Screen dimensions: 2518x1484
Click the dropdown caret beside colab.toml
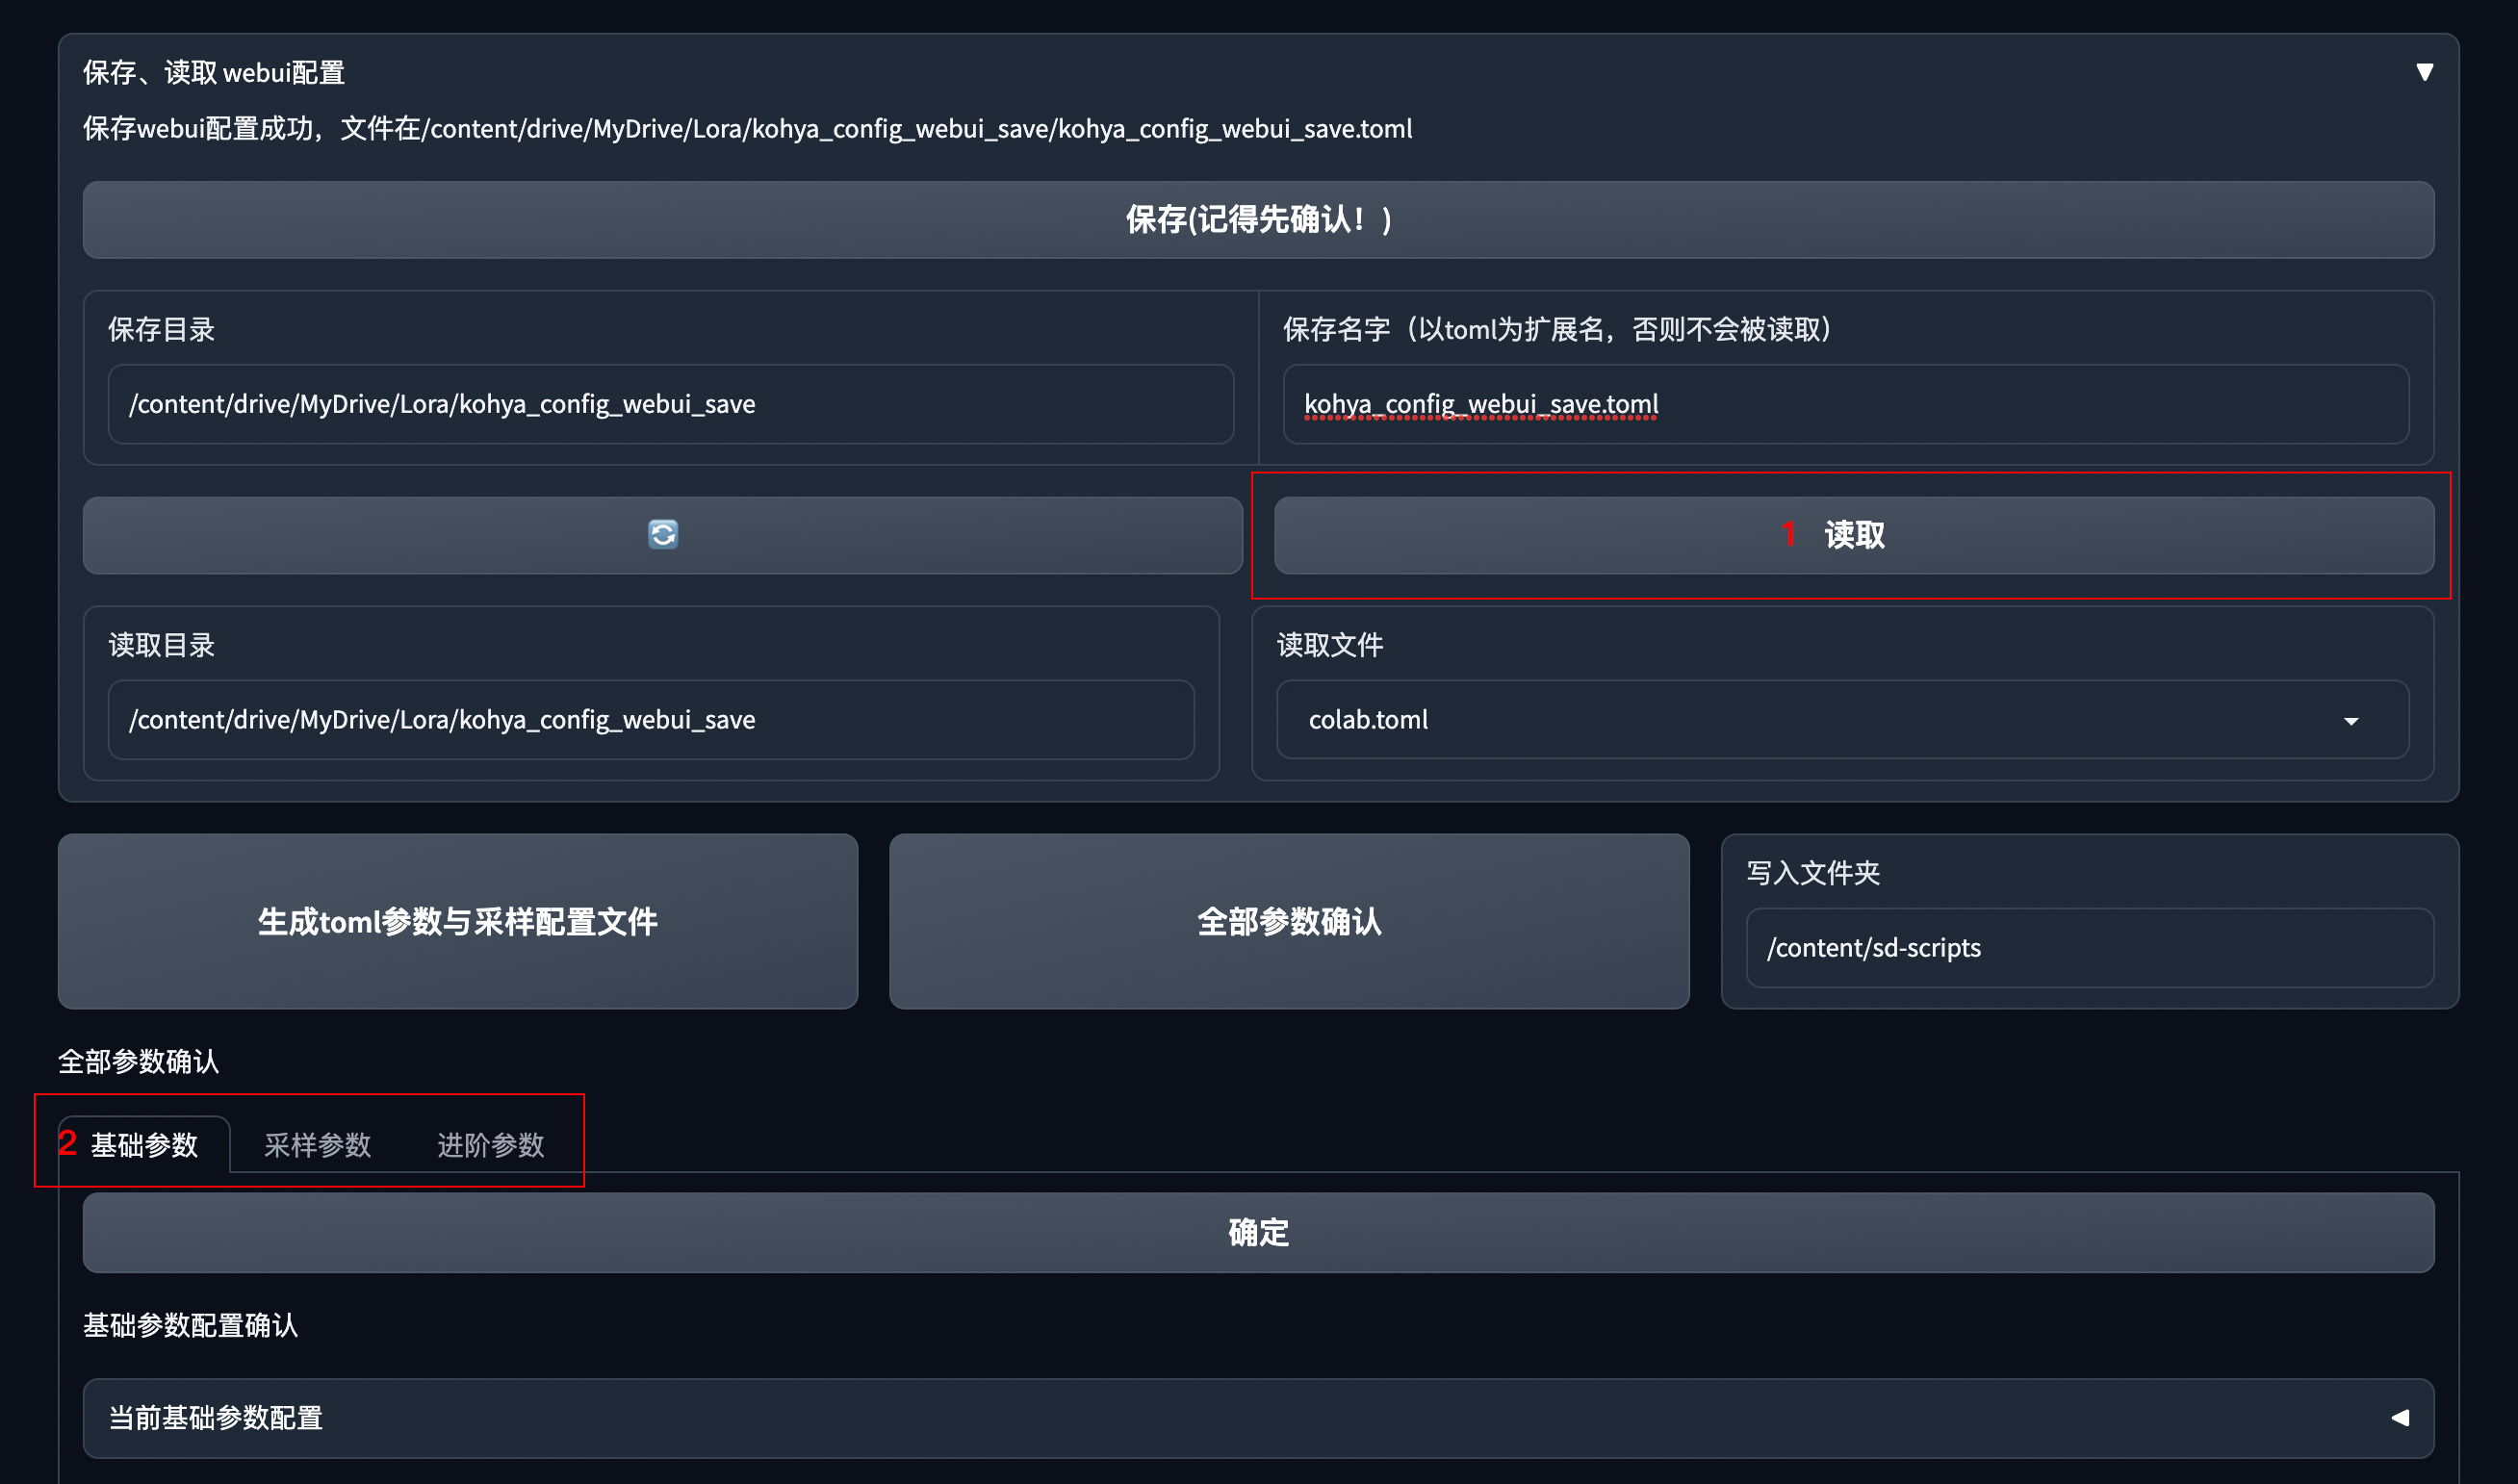(2351, 721)
